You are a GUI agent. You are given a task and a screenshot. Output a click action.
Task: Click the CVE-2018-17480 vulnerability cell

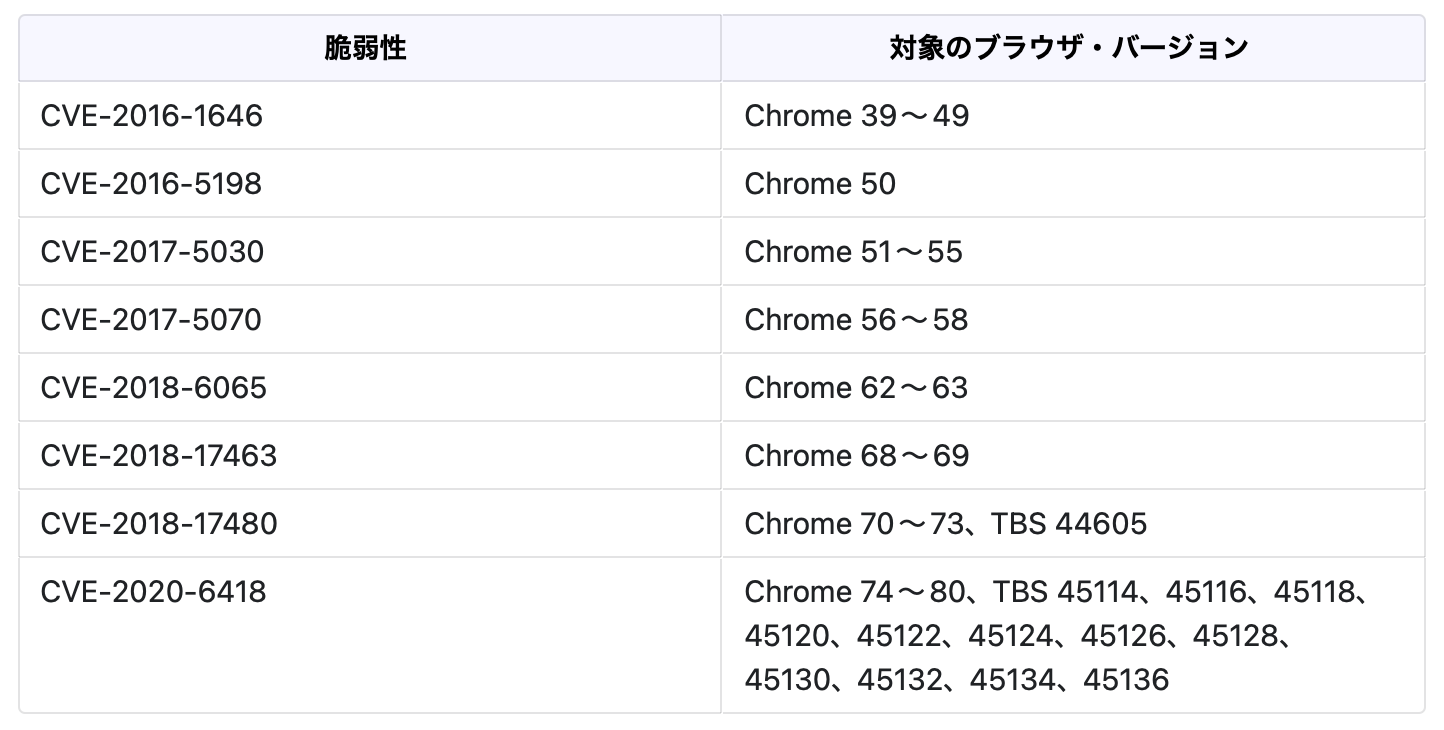[x=159, y=524]
